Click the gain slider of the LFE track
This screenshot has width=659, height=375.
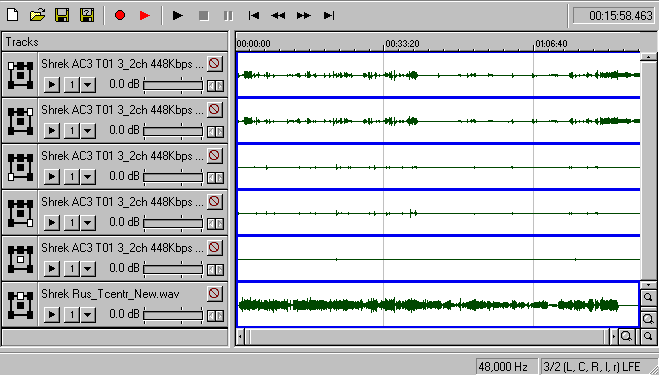click(x=173, y=269)
